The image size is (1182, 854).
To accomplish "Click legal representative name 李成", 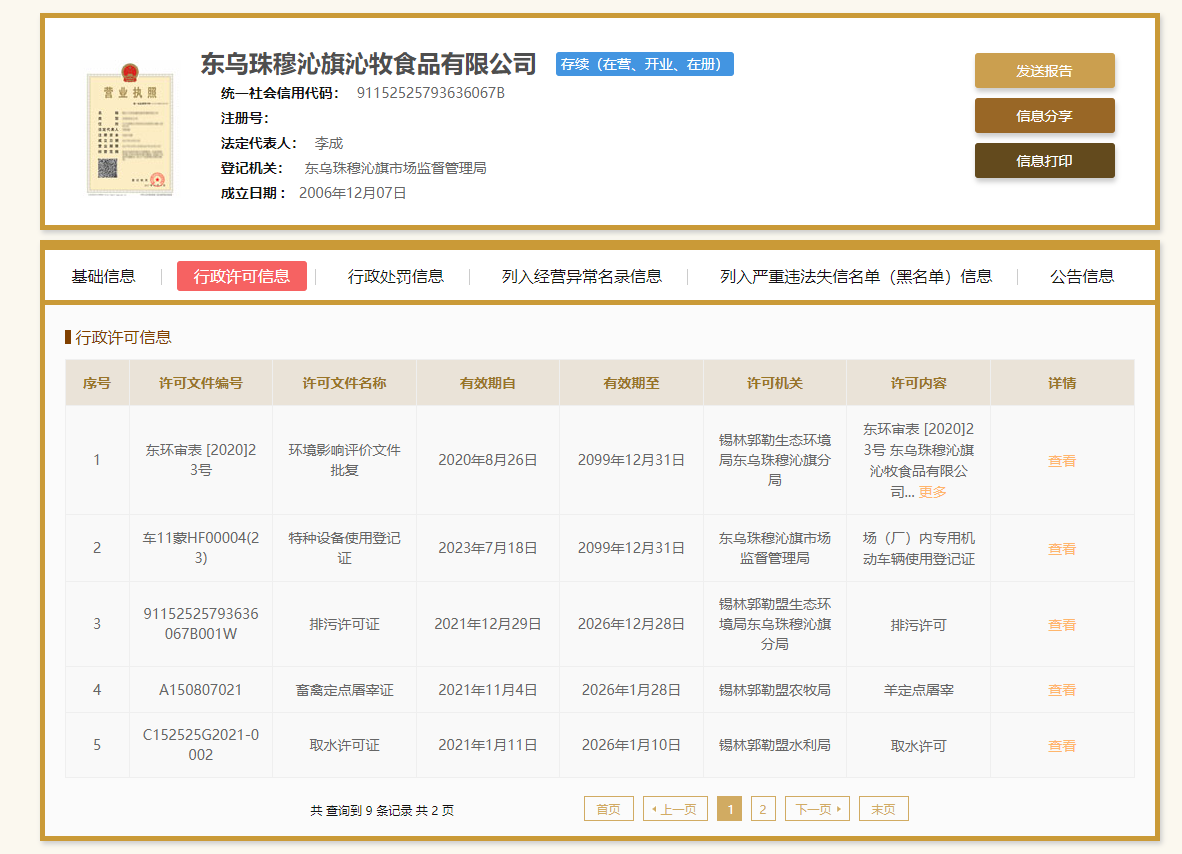I will [x=329, y=143].
